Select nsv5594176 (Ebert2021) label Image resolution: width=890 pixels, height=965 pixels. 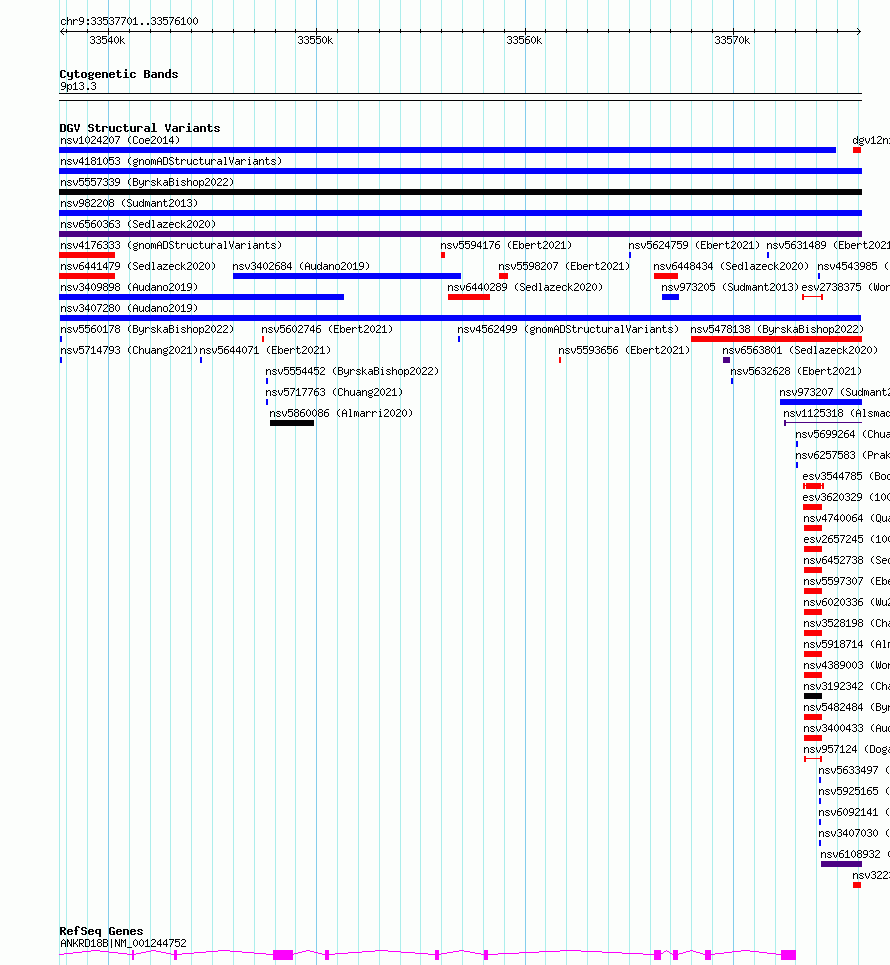click(x=506, y=245)
